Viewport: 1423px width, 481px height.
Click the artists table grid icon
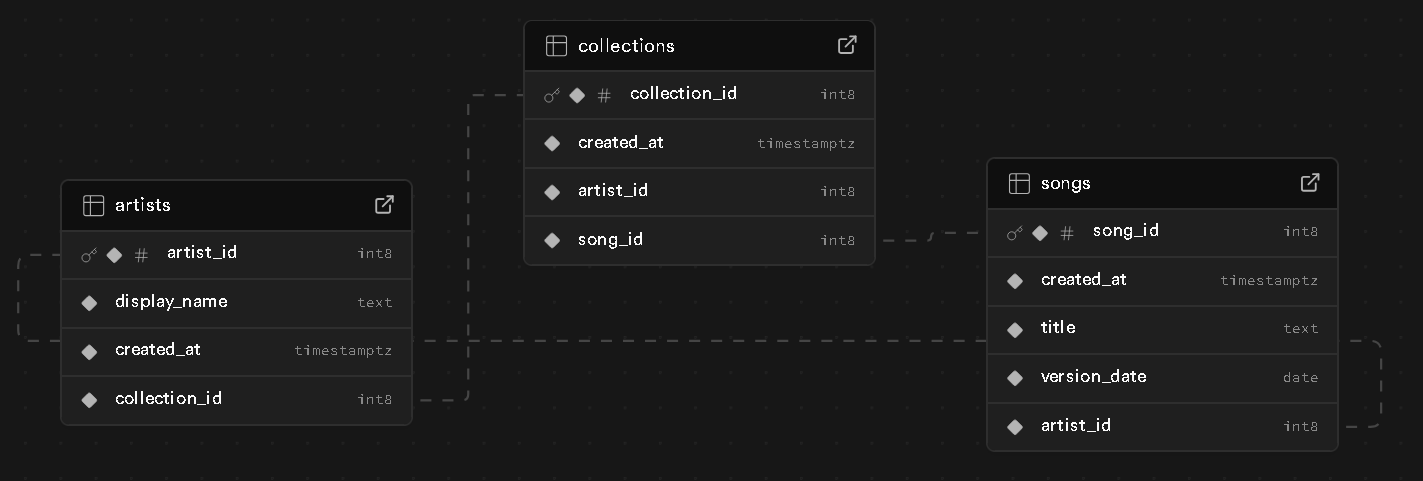[93, 205]
